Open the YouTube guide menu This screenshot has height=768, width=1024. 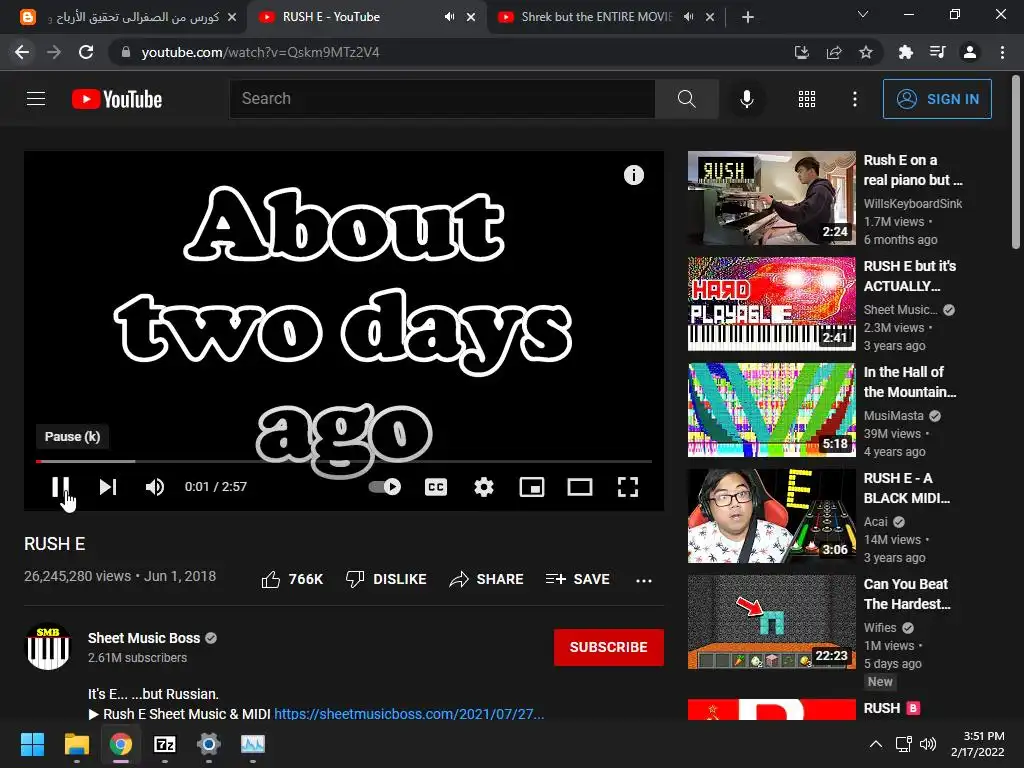point(36,99)
